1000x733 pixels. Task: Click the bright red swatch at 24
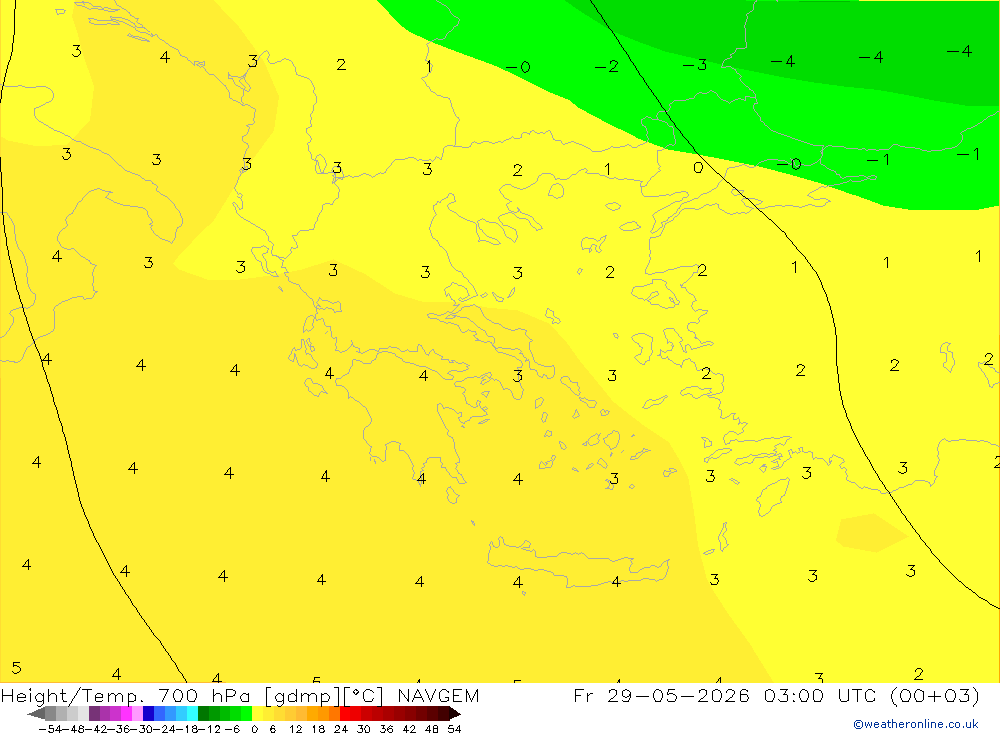(x=345, y=714)
